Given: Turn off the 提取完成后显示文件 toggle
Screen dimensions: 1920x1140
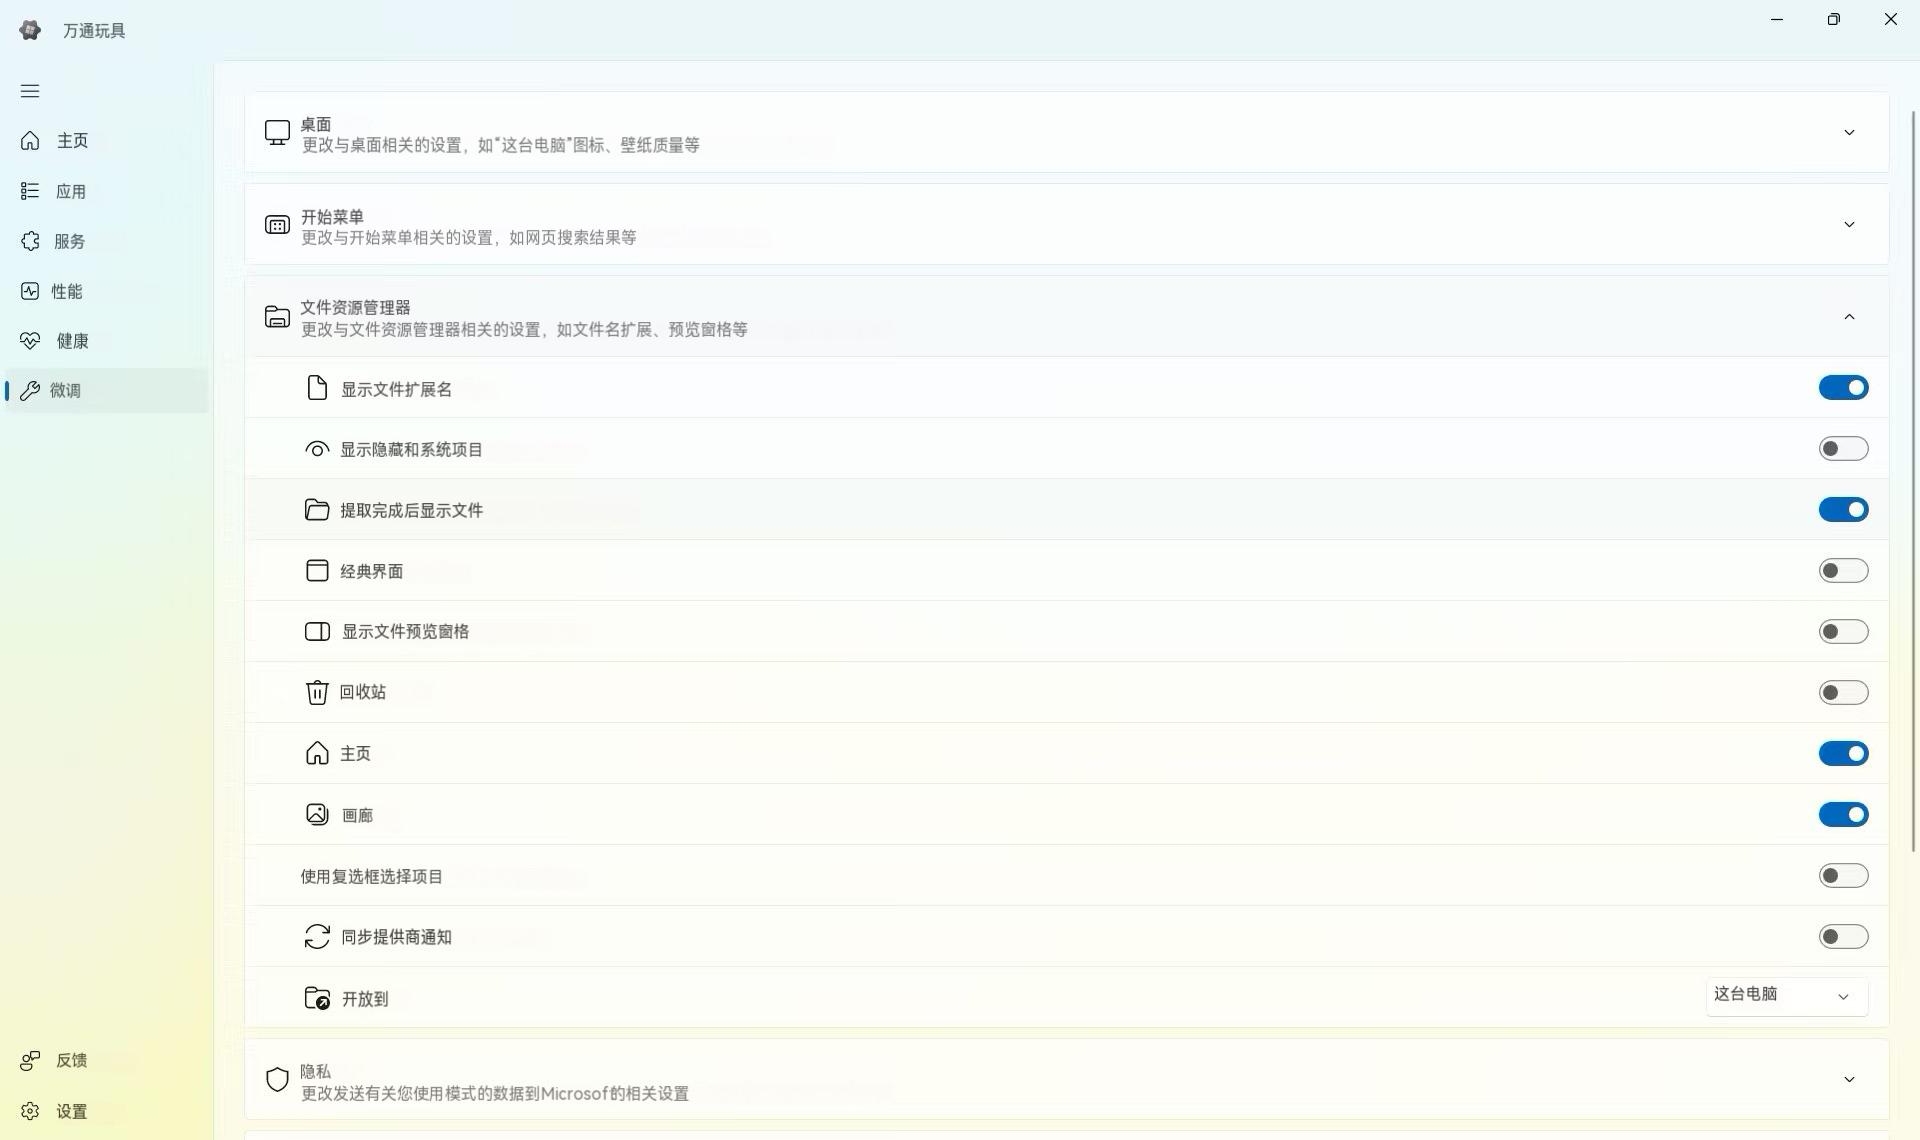Looking at the screenshot, I should click(1843, 510).
